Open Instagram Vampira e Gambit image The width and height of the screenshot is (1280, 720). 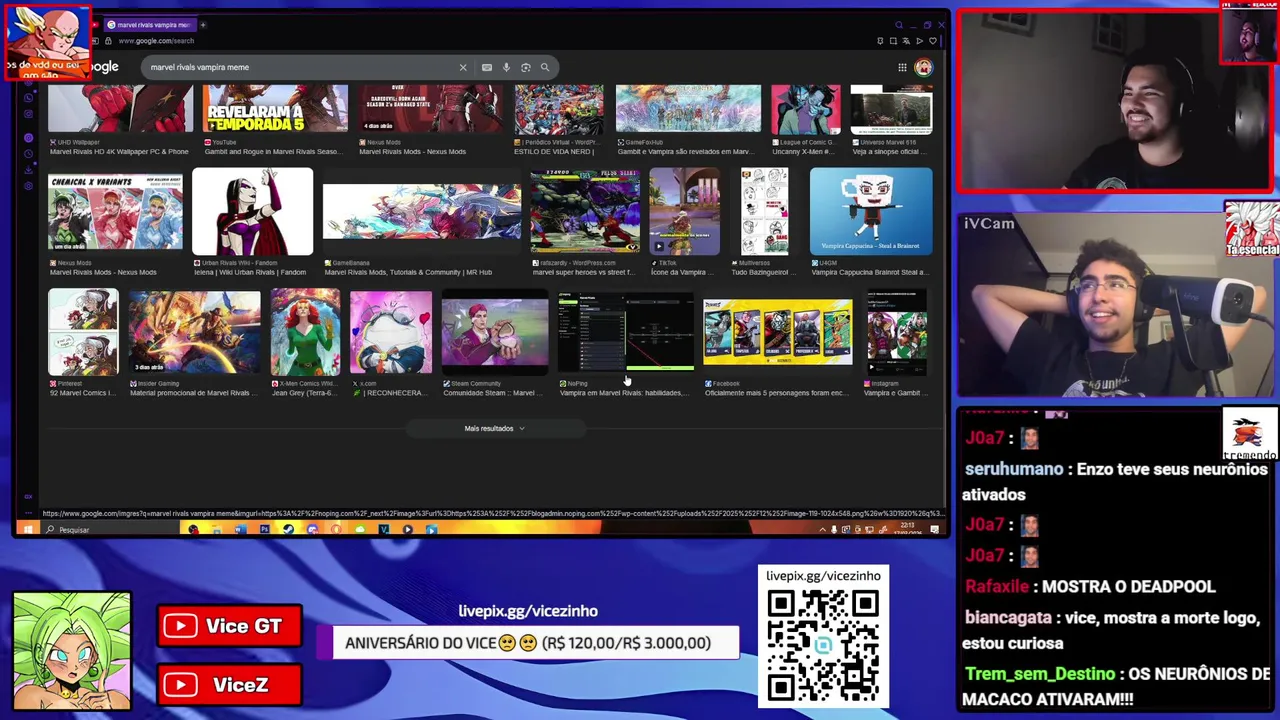(897, 332)
